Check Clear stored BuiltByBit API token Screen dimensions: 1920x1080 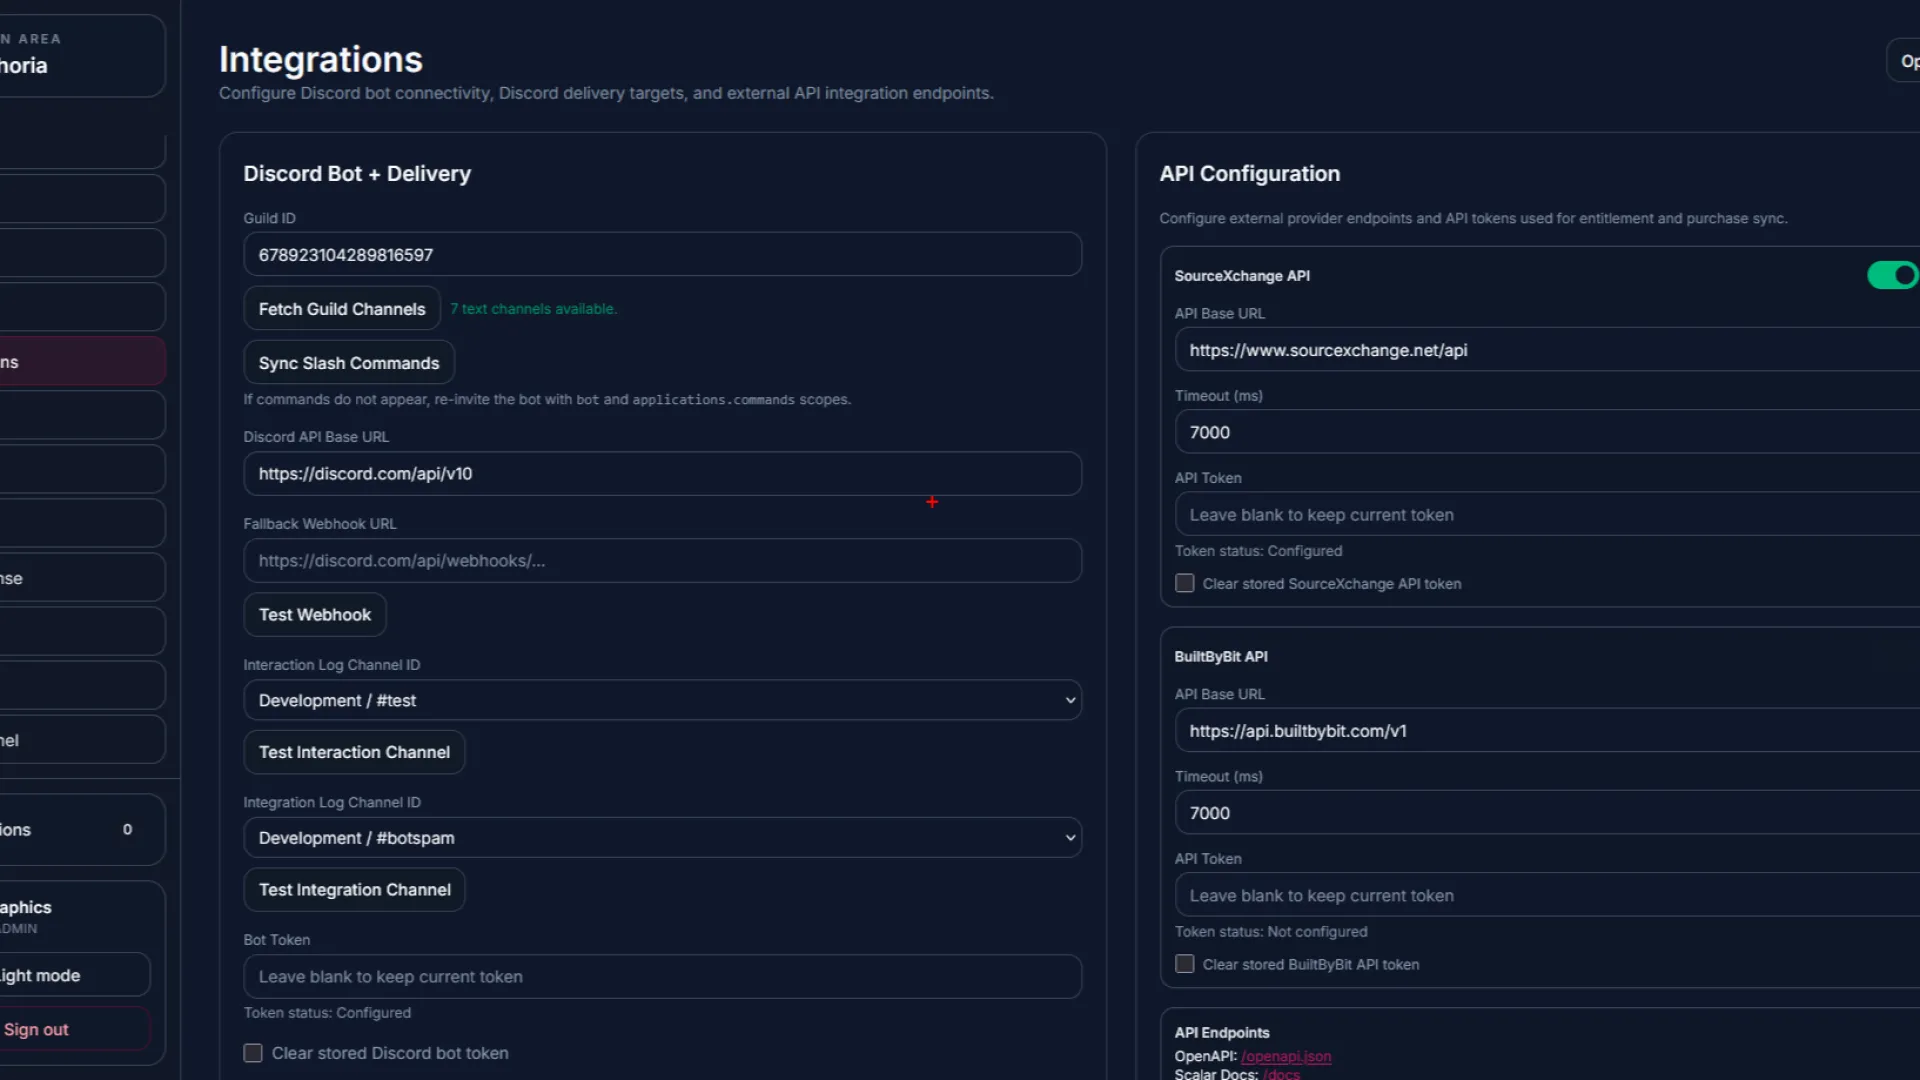[x=1185, y=964]
